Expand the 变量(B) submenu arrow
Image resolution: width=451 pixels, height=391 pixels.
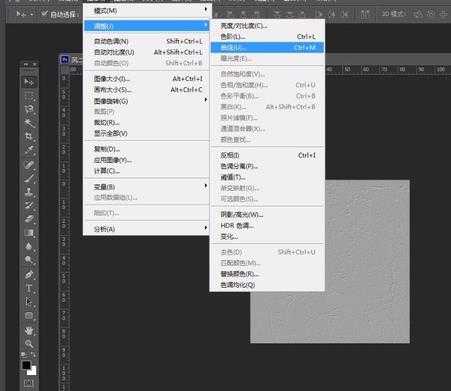[206, 186]
